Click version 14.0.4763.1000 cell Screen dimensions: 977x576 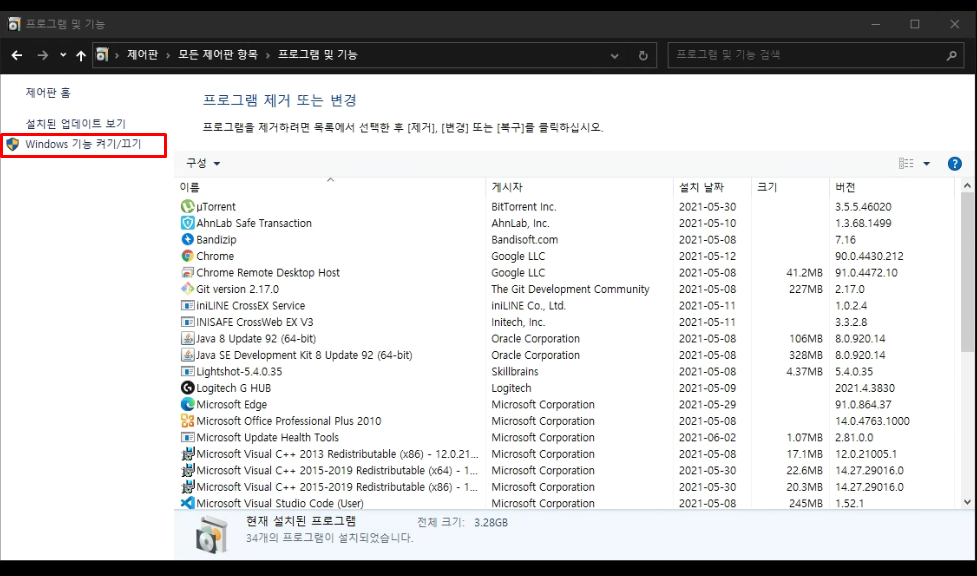[x=872, y=421]
